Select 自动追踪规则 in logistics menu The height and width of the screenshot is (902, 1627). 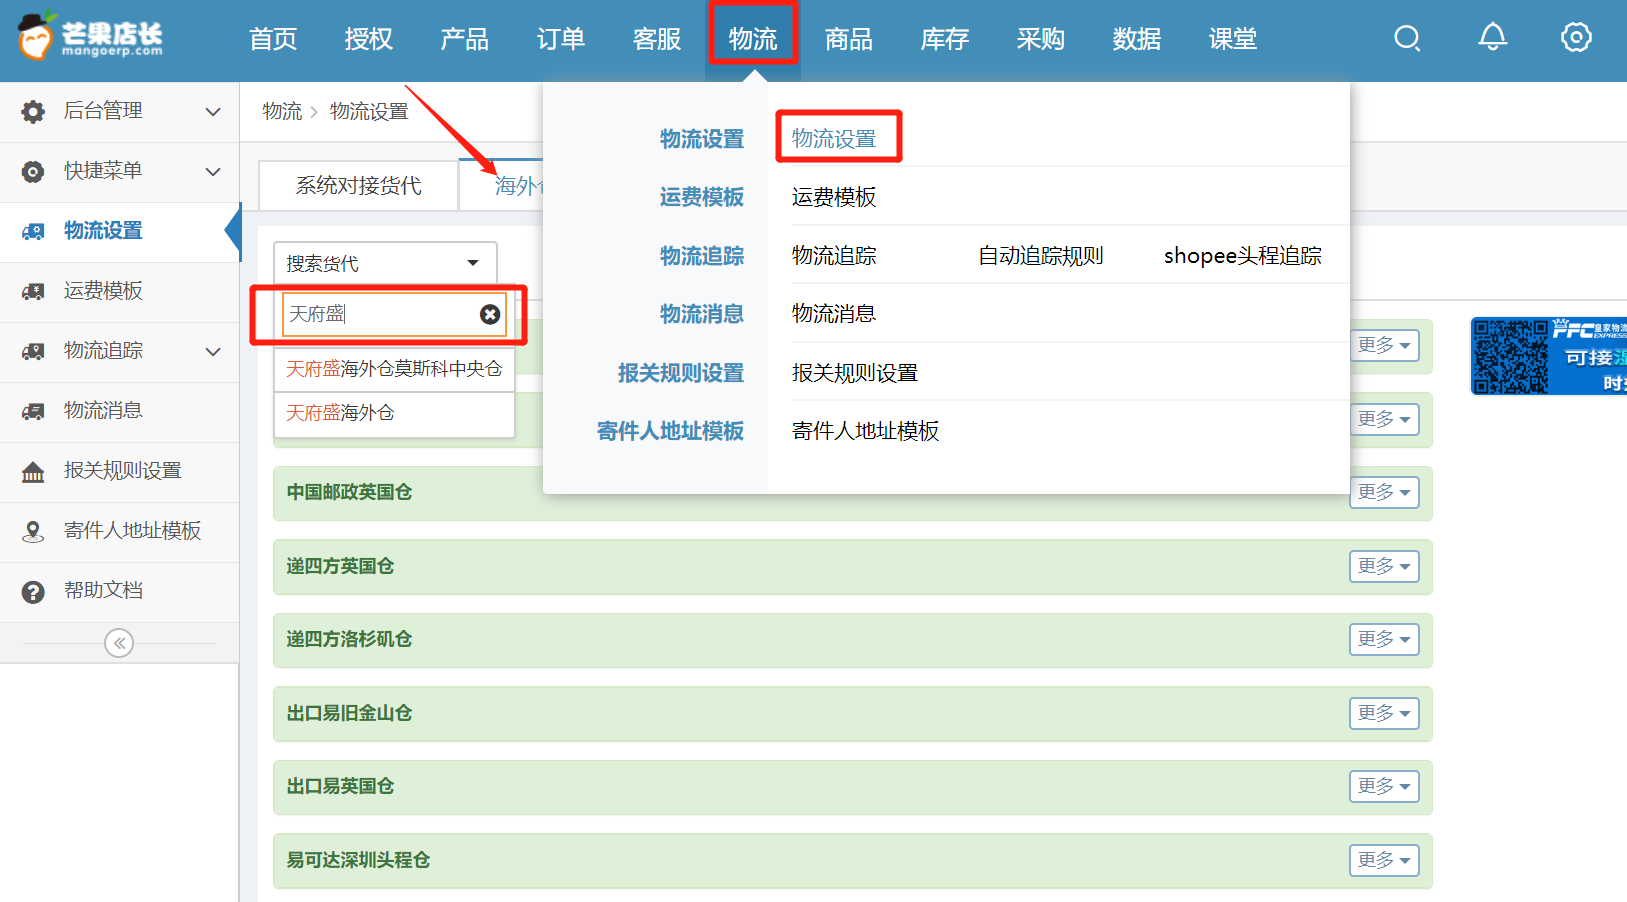(x=1040, y=256)
